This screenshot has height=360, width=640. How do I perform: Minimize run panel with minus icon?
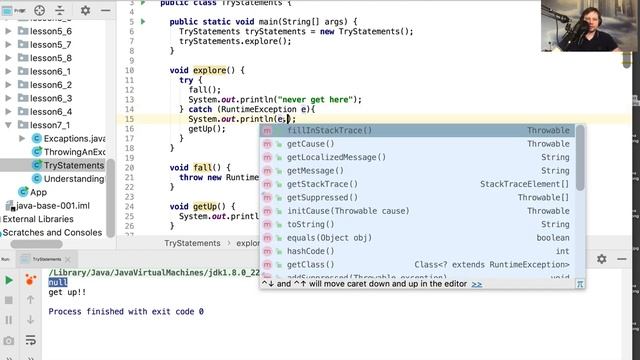click(622, 259)
